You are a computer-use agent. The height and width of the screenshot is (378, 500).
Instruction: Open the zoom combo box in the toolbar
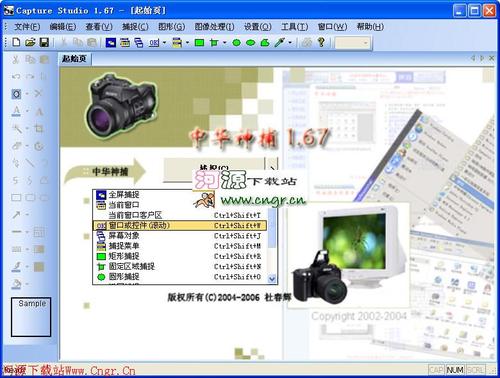coord(352,43)
